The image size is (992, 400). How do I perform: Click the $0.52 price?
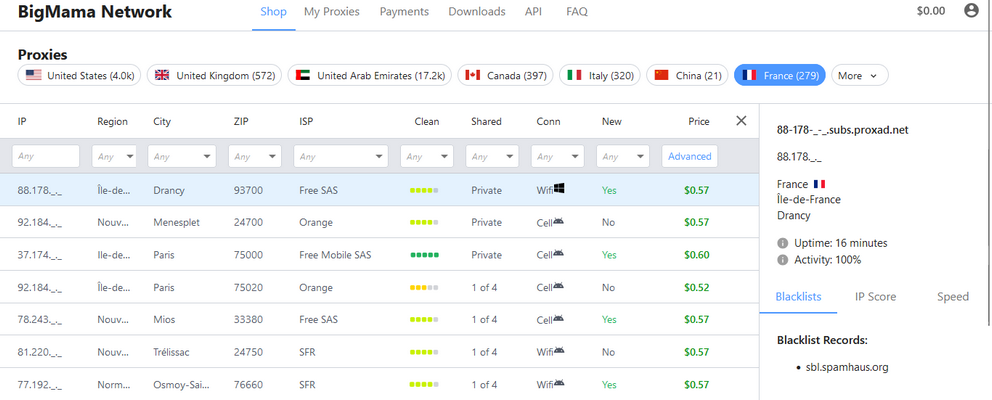(697, 287)
